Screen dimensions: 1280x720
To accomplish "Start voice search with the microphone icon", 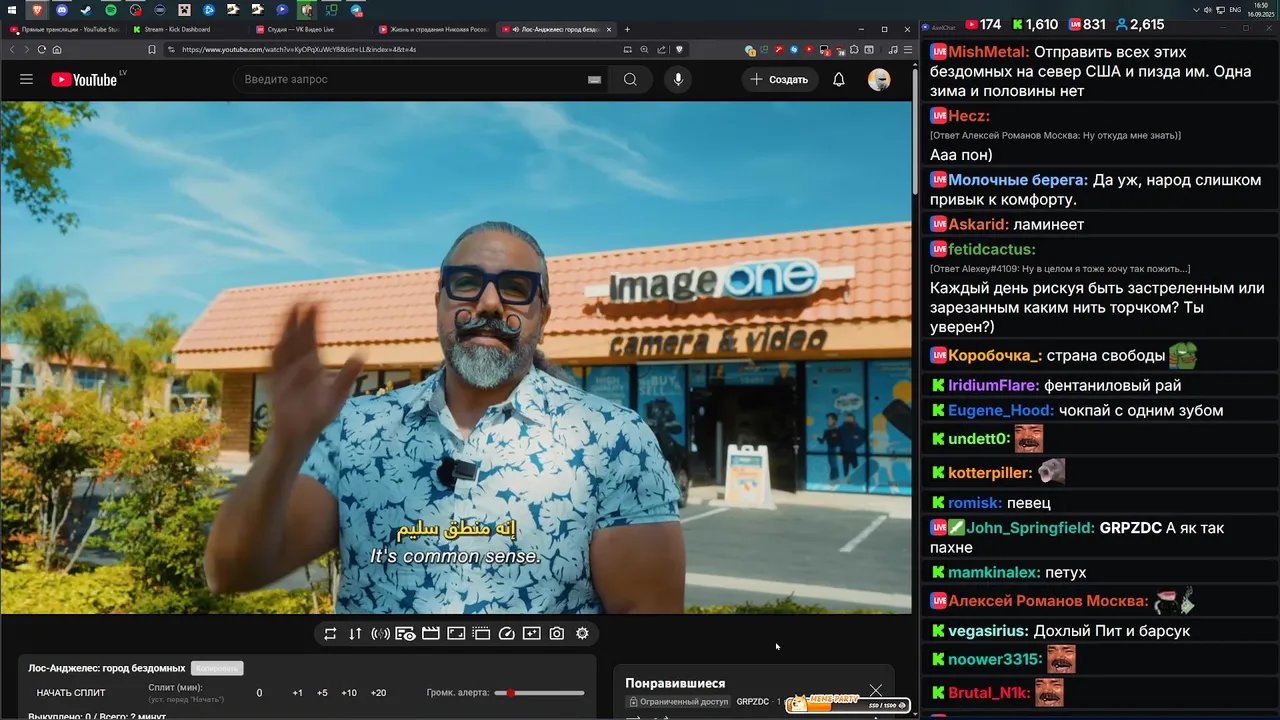I will [678, 79].
